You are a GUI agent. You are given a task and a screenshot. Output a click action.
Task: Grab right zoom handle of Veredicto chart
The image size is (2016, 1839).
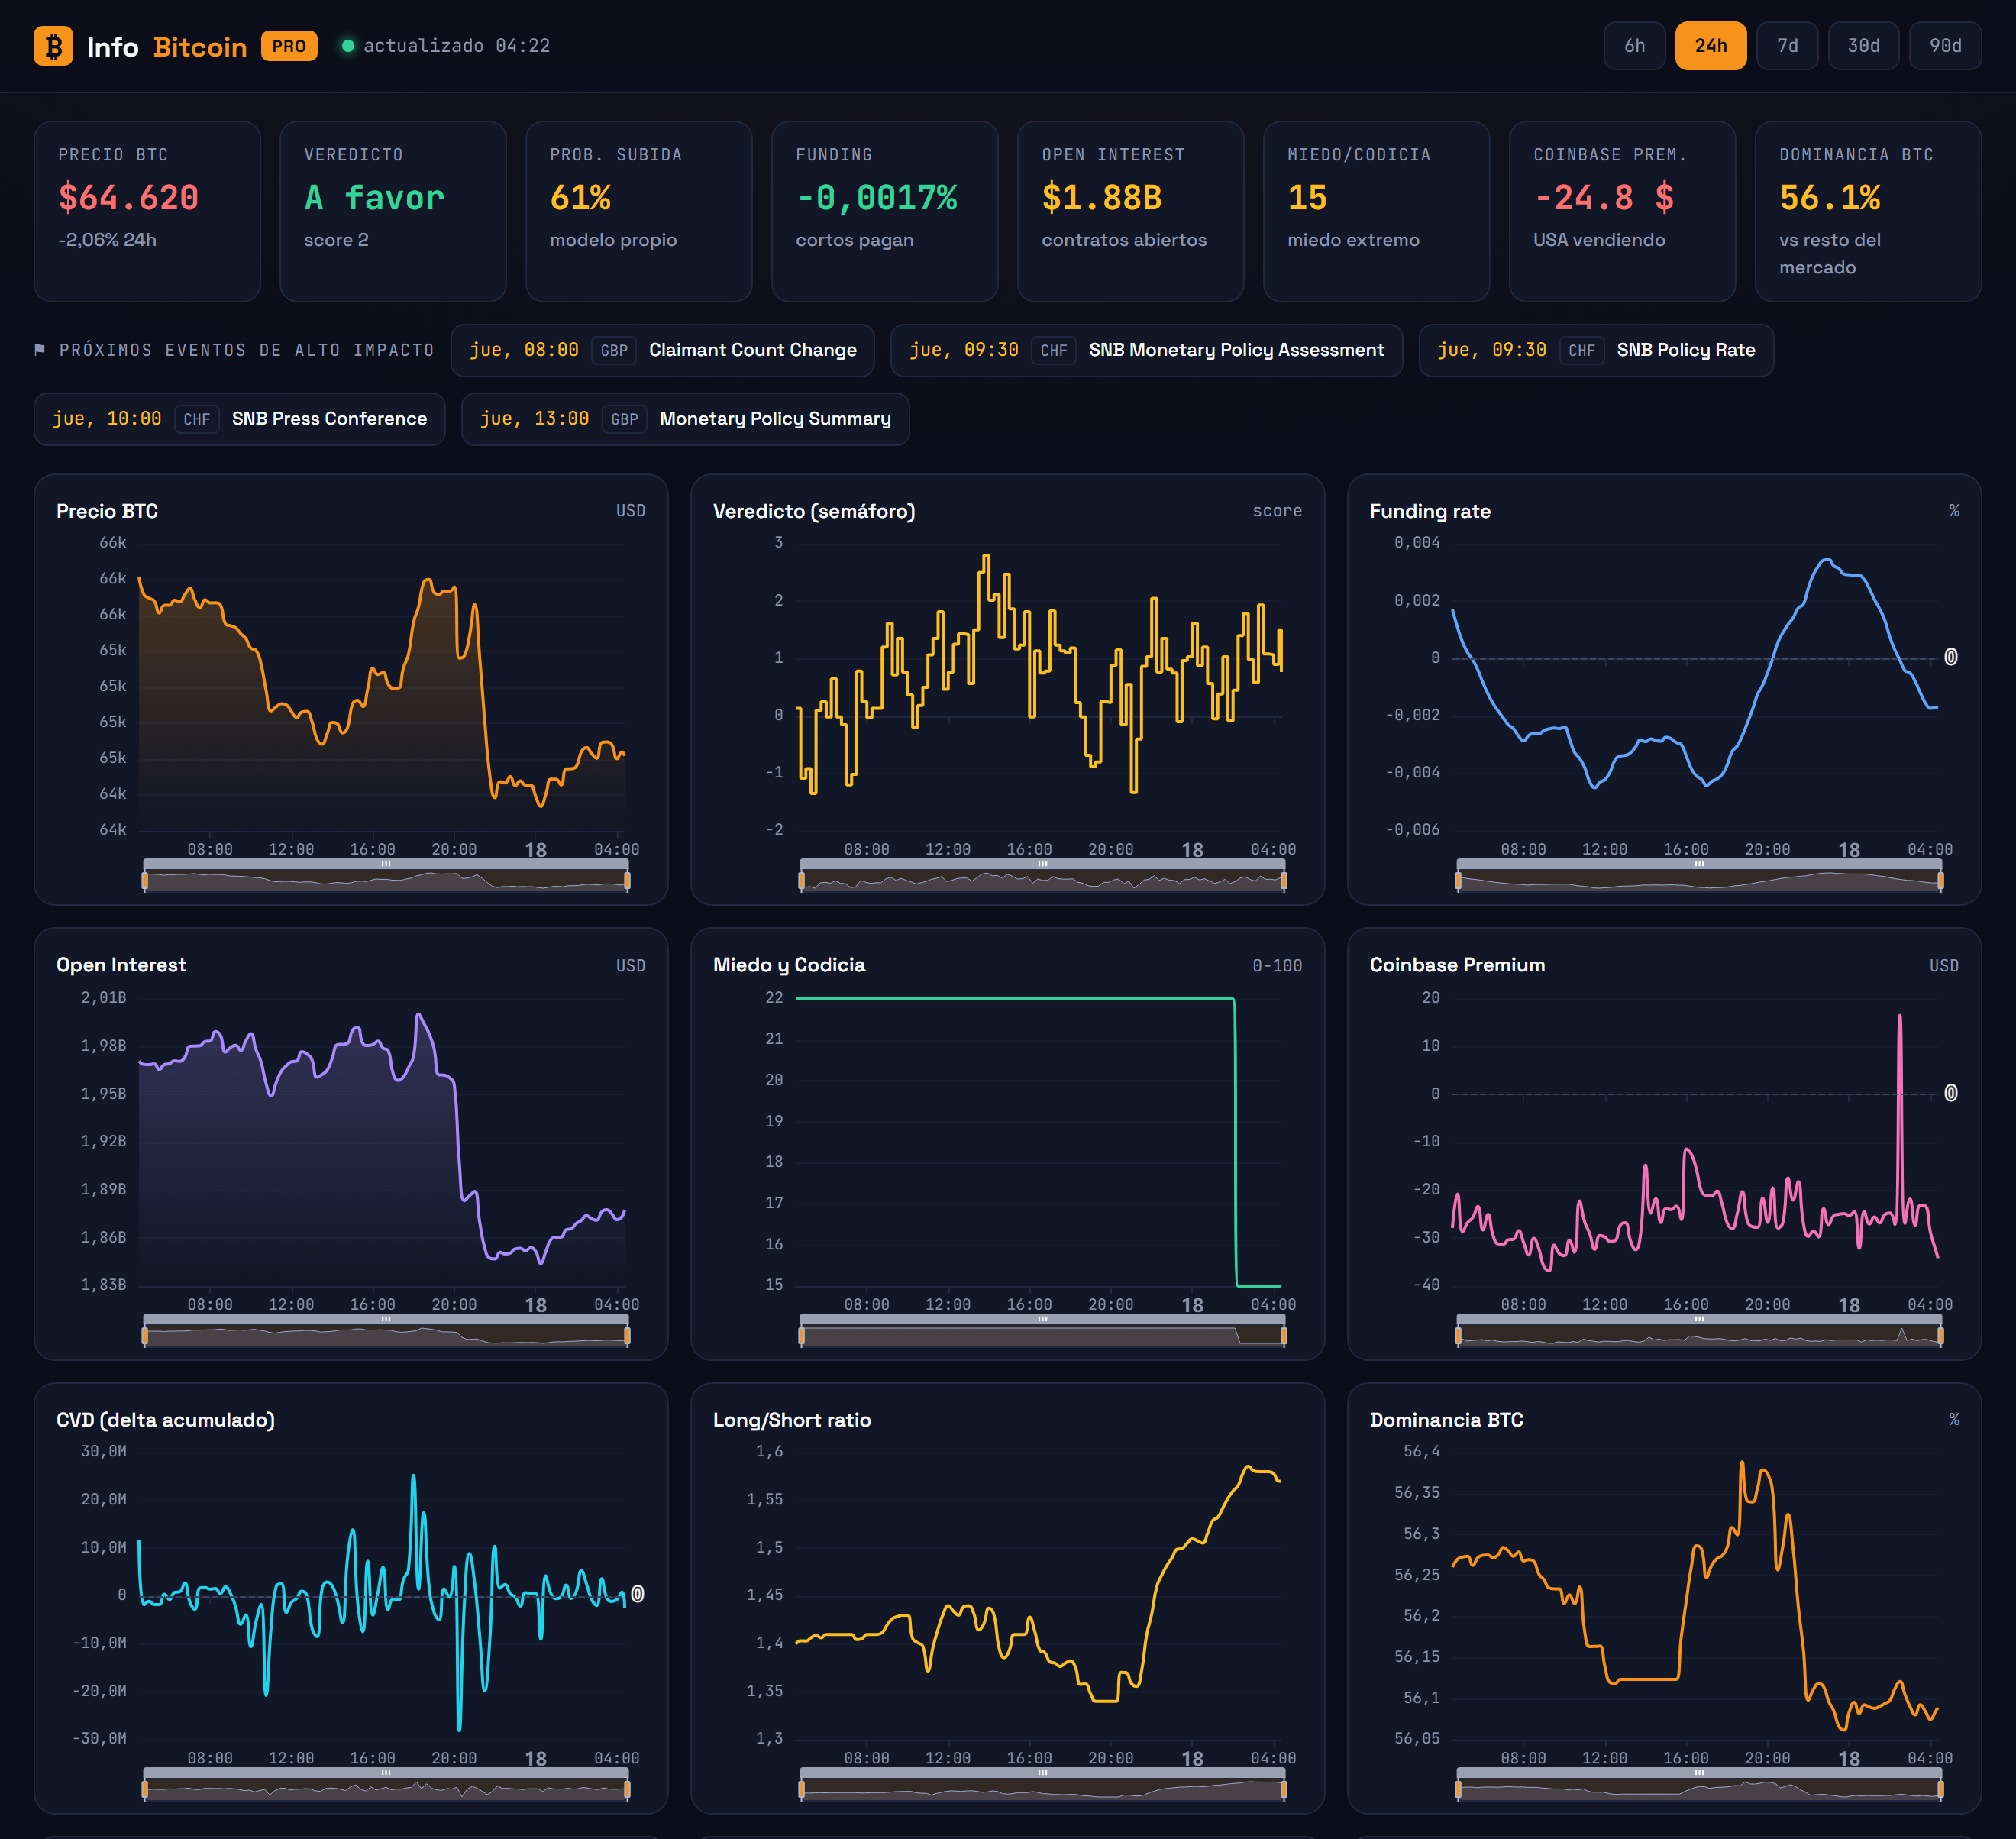pos(1283,881)
